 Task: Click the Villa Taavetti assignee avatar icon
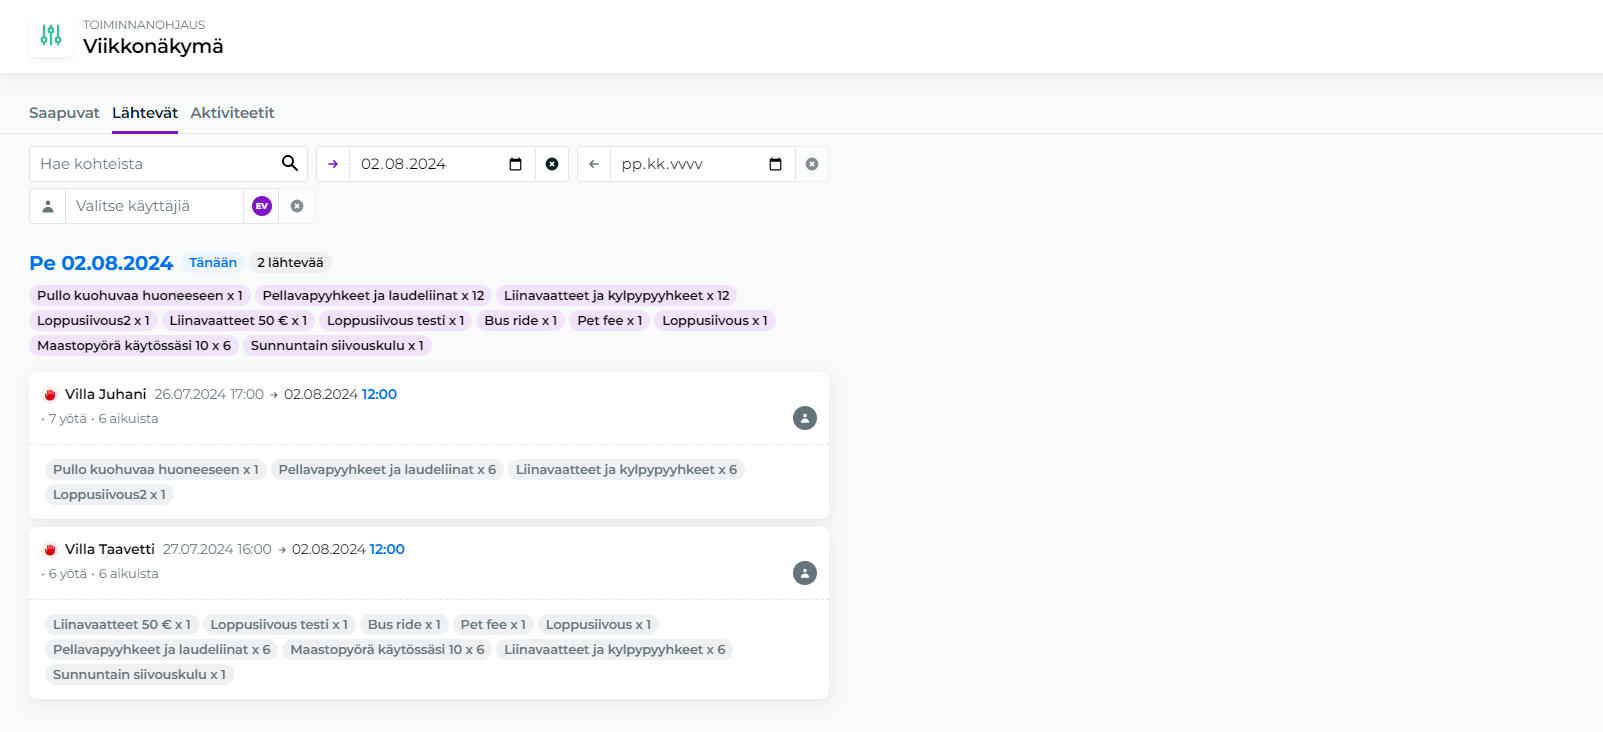[x=805, y=573]
